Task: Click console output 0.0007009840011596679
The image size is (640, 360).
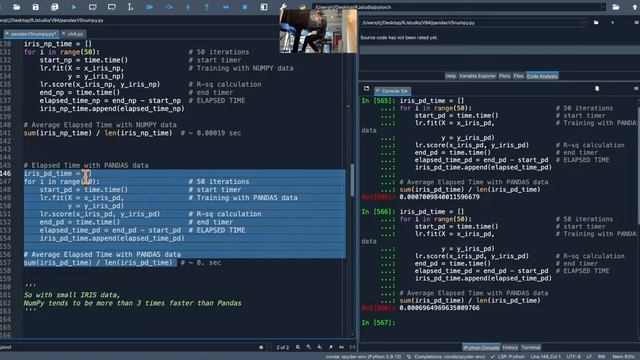Action: (440, 197)
